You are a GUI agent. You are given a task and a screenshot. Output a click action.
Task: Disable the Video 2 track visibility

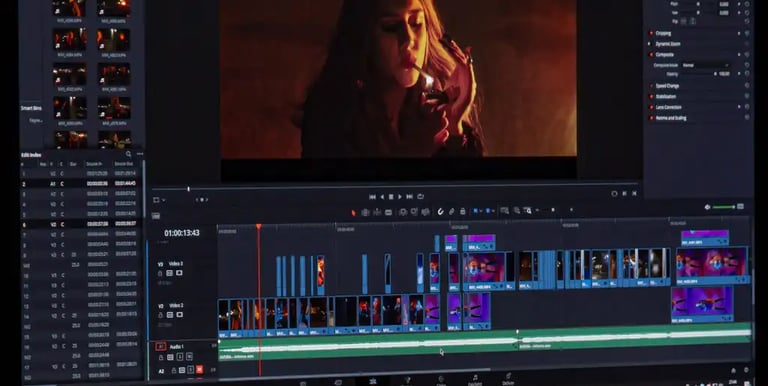pyautogui.click(x=179, y=314)
